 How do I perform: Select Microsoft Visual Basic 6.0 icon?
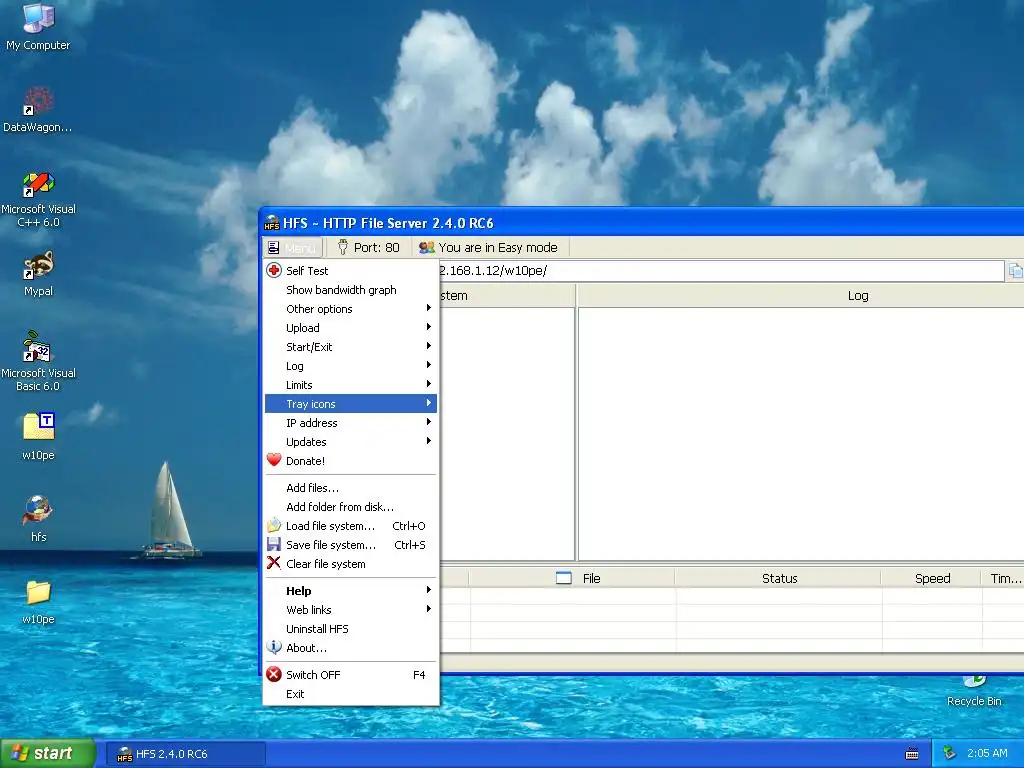(x=38, y=361)
